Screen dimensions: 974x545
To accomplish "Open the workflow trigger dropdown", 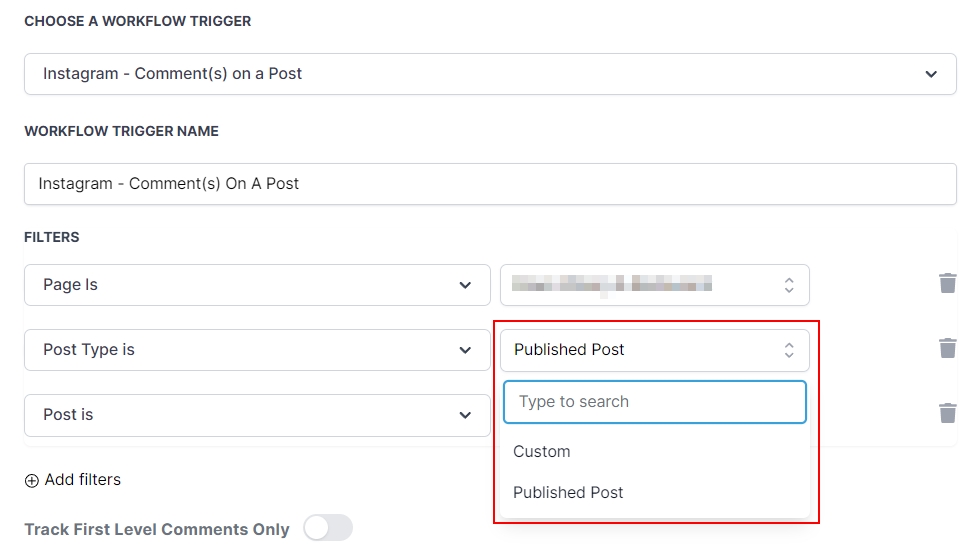I will point(490,74).
